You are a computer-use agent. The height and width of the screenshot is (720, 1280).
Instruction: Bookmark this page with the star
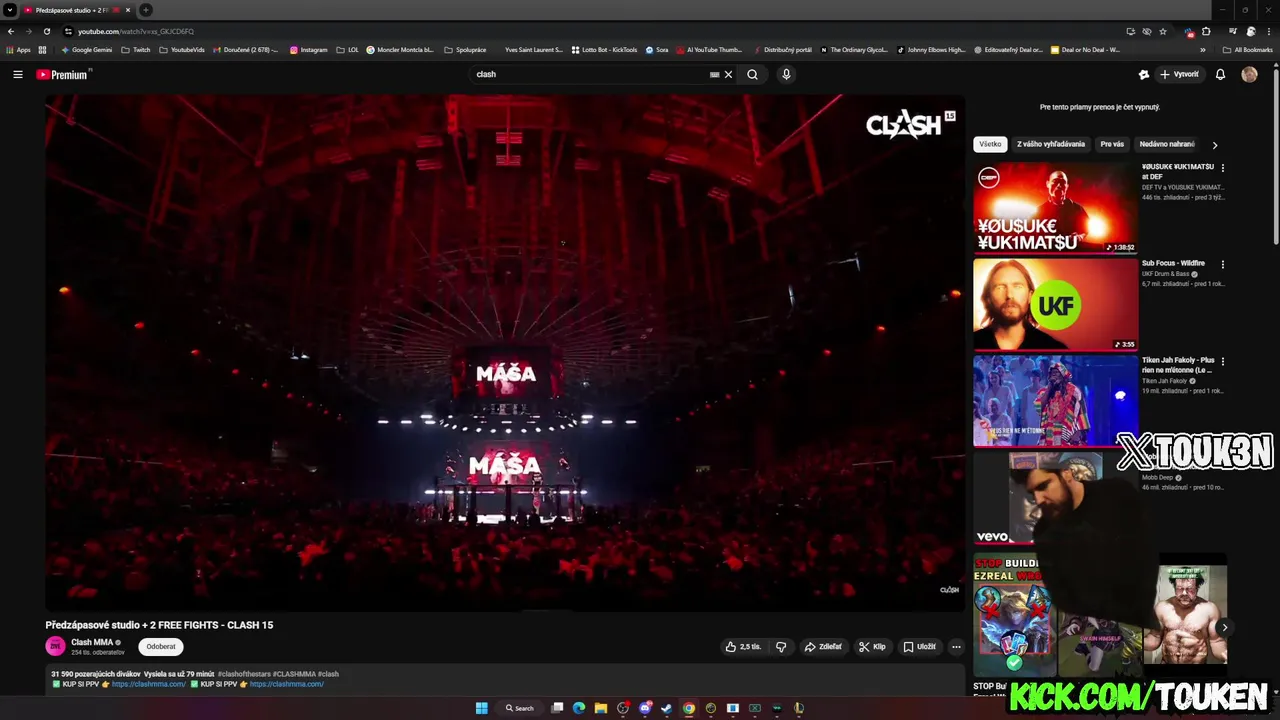tap(1163, 31)
